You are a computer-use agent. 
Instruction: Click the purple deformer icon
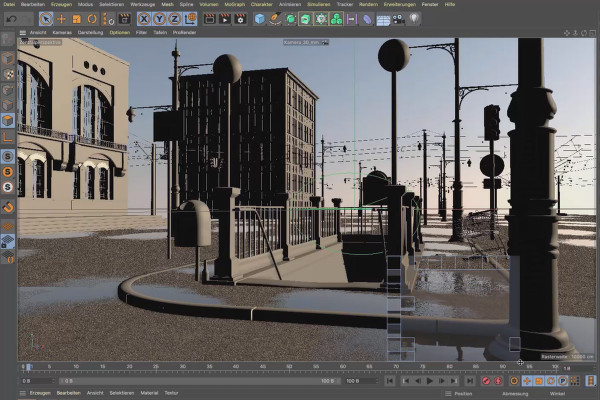[367, 19]
